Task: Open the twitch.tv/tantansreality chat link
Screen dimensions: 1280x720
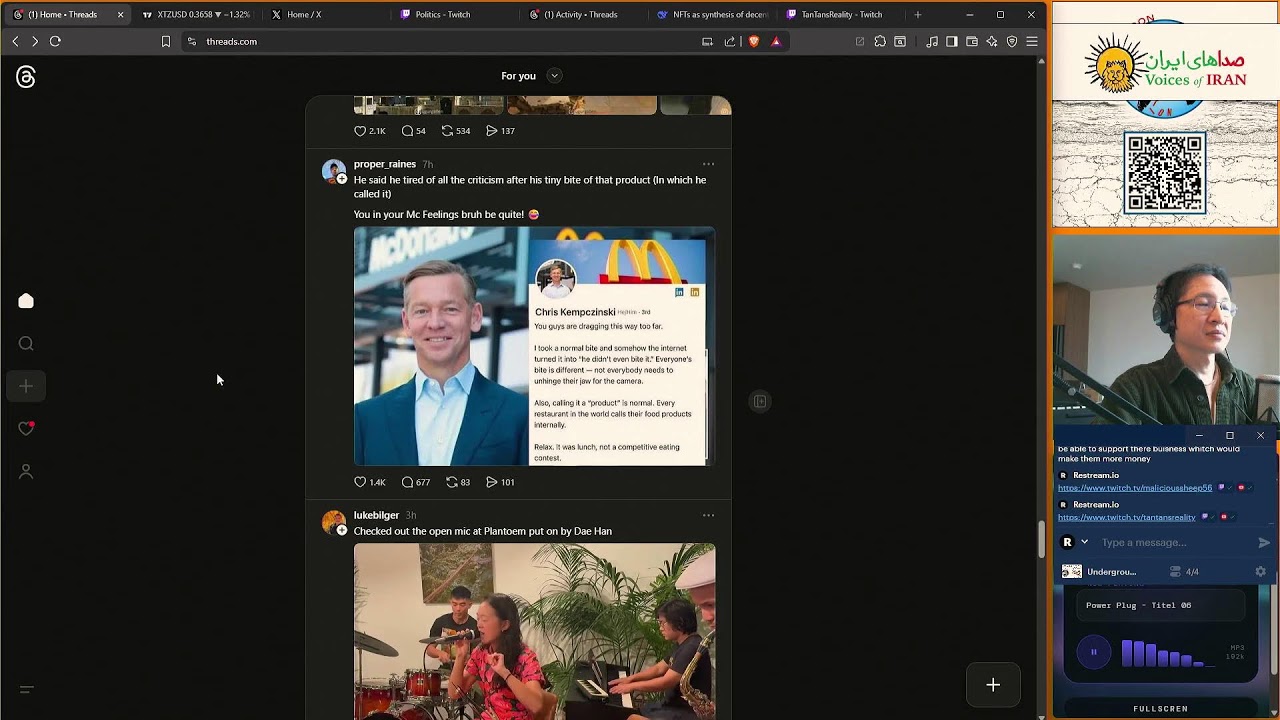Action: point(1127,518)
